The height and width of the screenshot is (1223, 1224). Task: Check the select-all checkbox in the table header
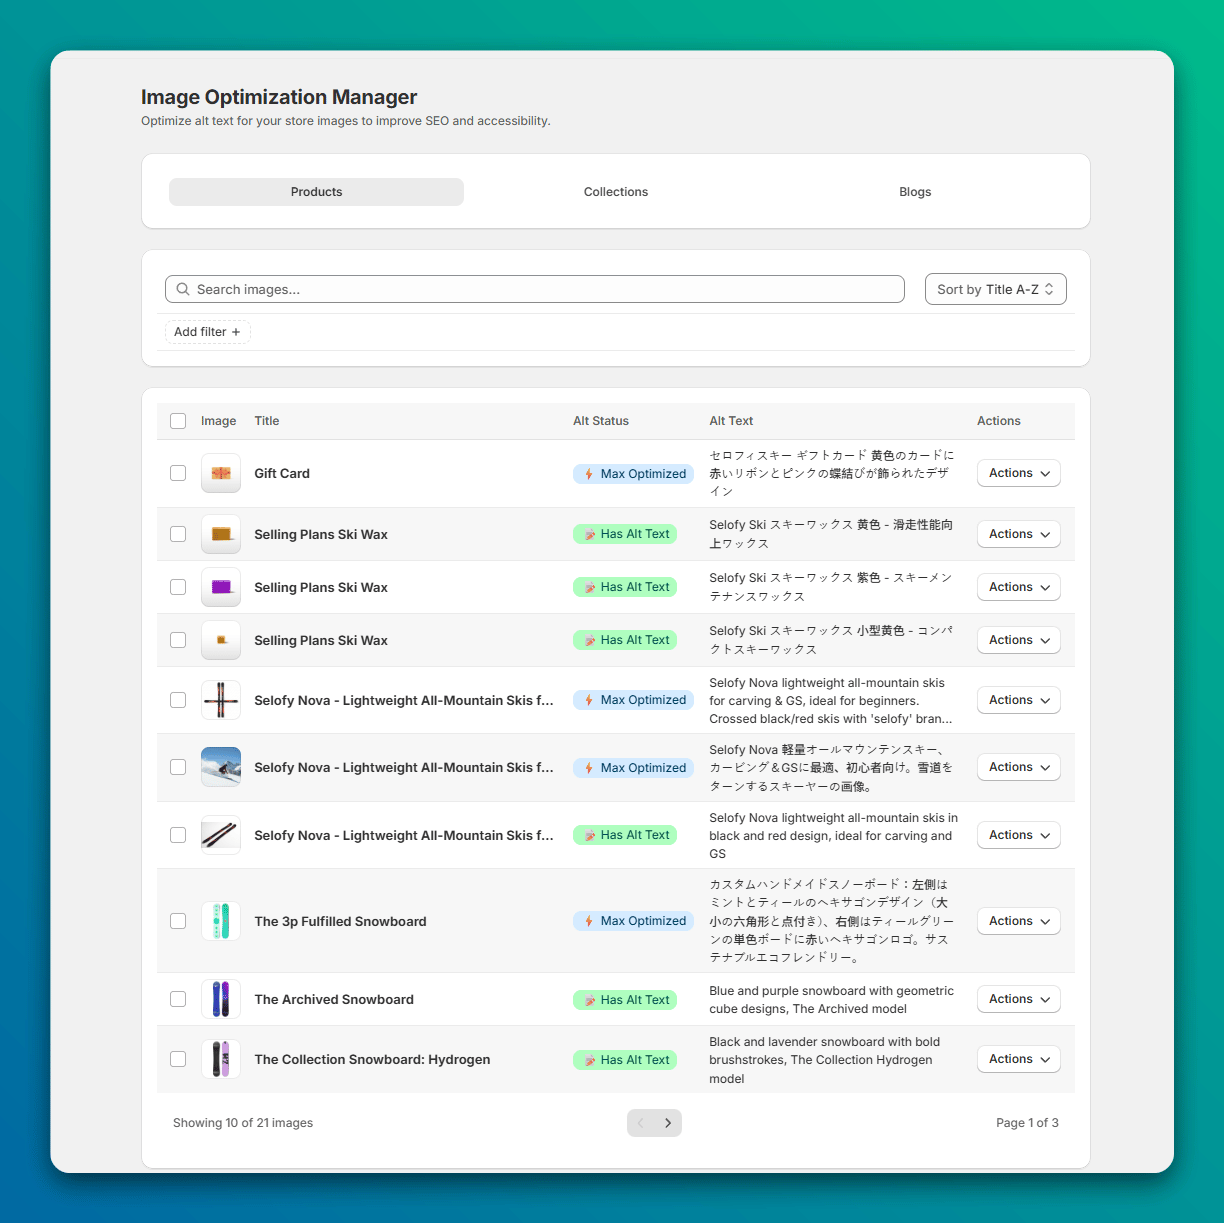click(177, 421)
